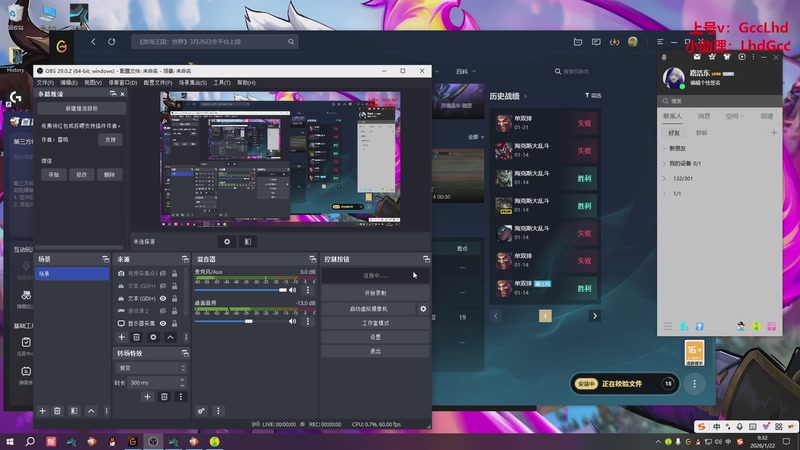Expand the 我的设备 0/1 group
This screenshot has height=450, width=800.
click(x=664, y=163)
